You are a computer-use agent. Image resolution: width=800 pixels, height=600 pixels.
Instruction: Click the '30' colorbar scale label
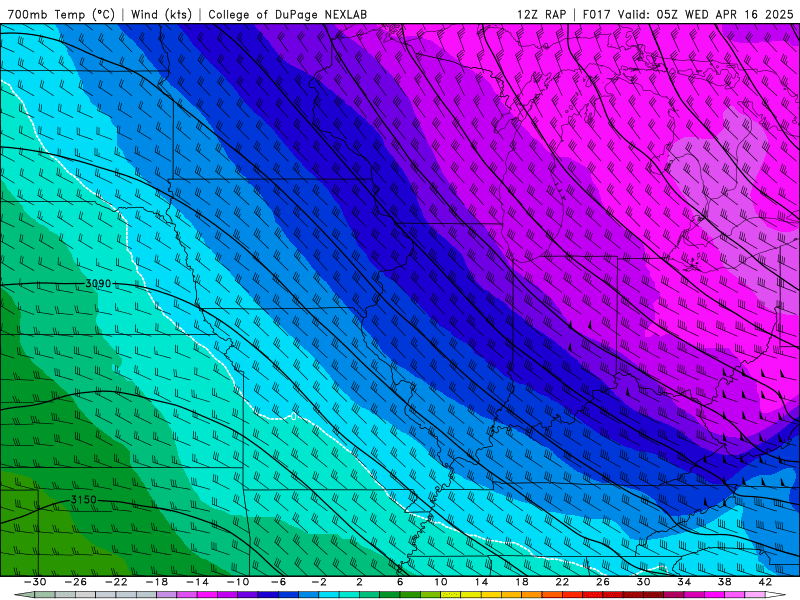pos(643,582)
